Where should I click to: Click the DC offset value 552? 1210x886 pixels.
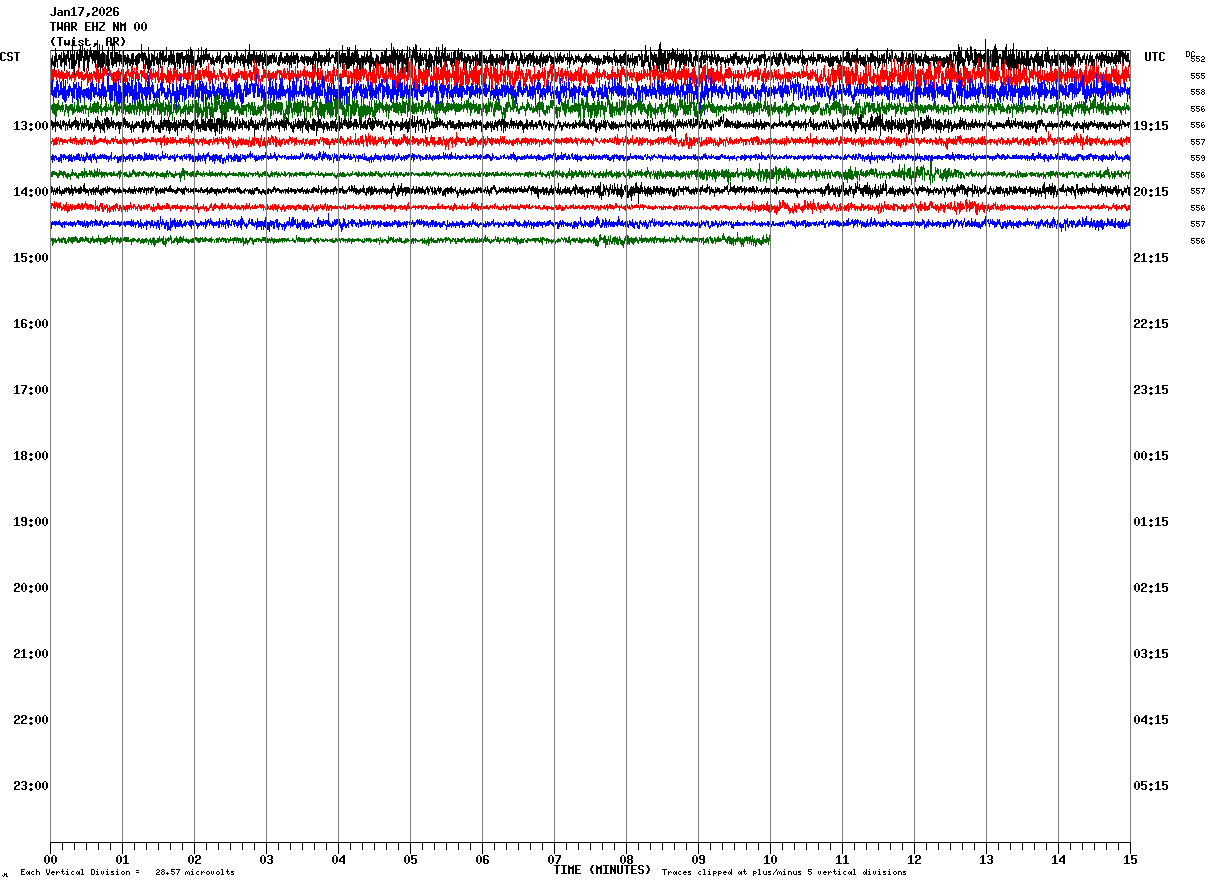[1198, 60]
